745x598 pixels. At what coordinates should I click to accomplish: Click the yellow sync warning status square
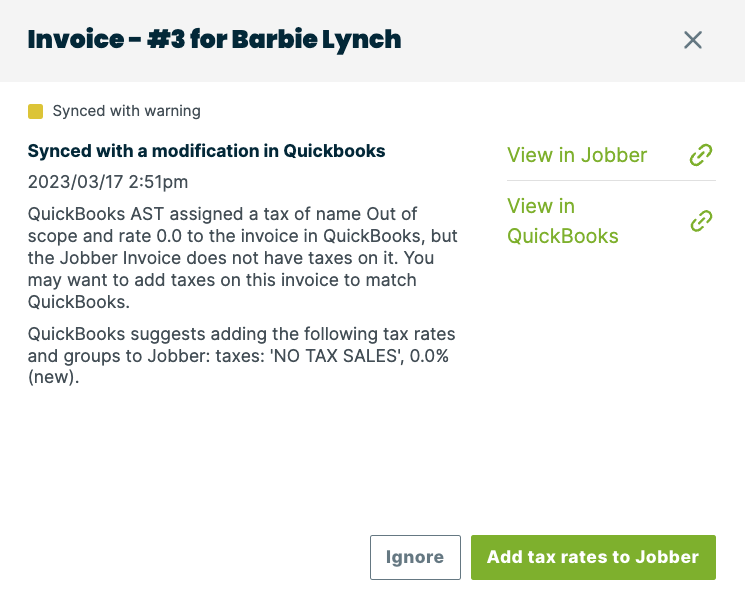36,111
